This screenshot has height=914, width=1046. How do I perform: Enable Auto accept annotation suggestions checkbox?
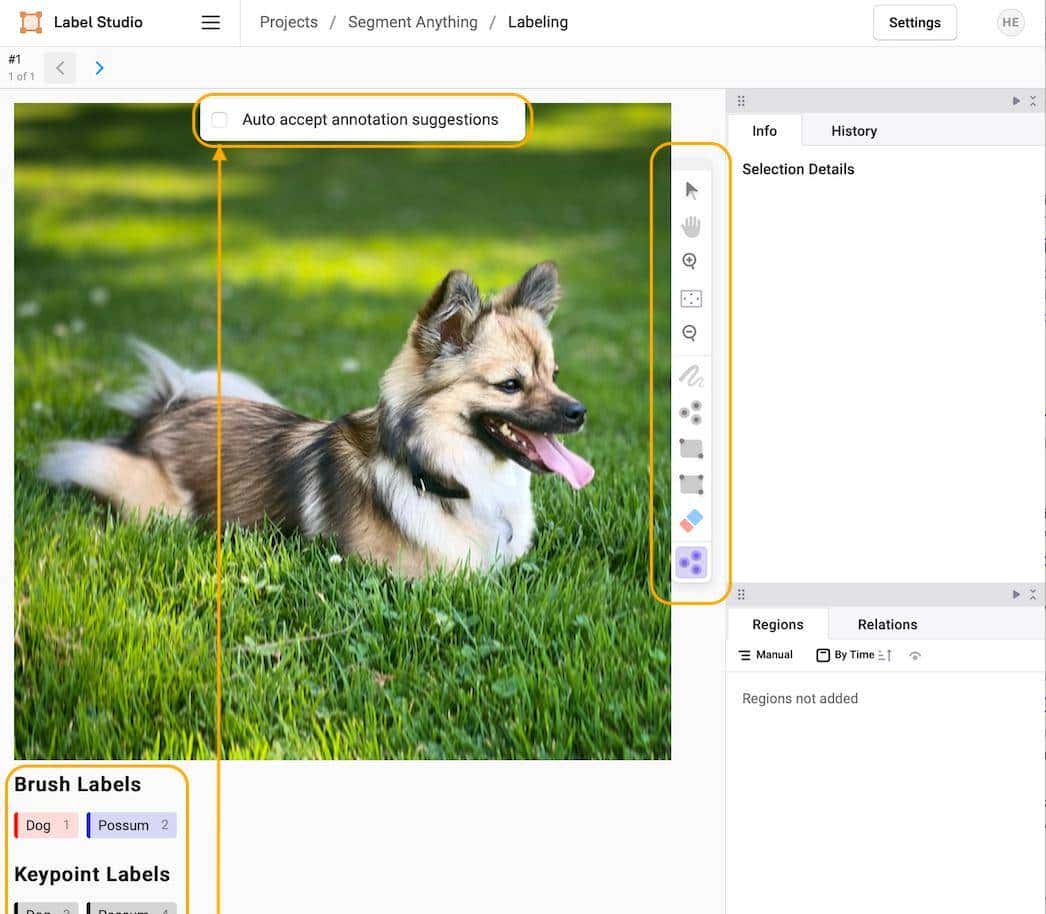click(x=220, y=120)
